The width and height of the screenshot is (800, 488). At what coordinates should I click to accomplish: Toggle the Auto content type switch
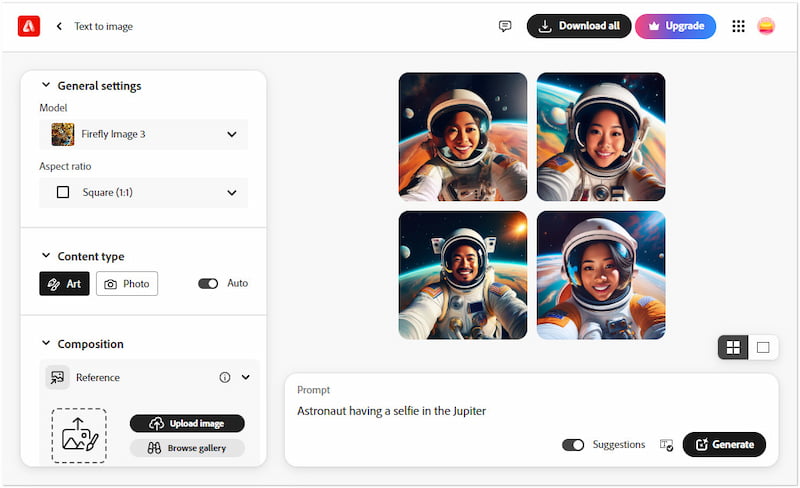(208, 284)
